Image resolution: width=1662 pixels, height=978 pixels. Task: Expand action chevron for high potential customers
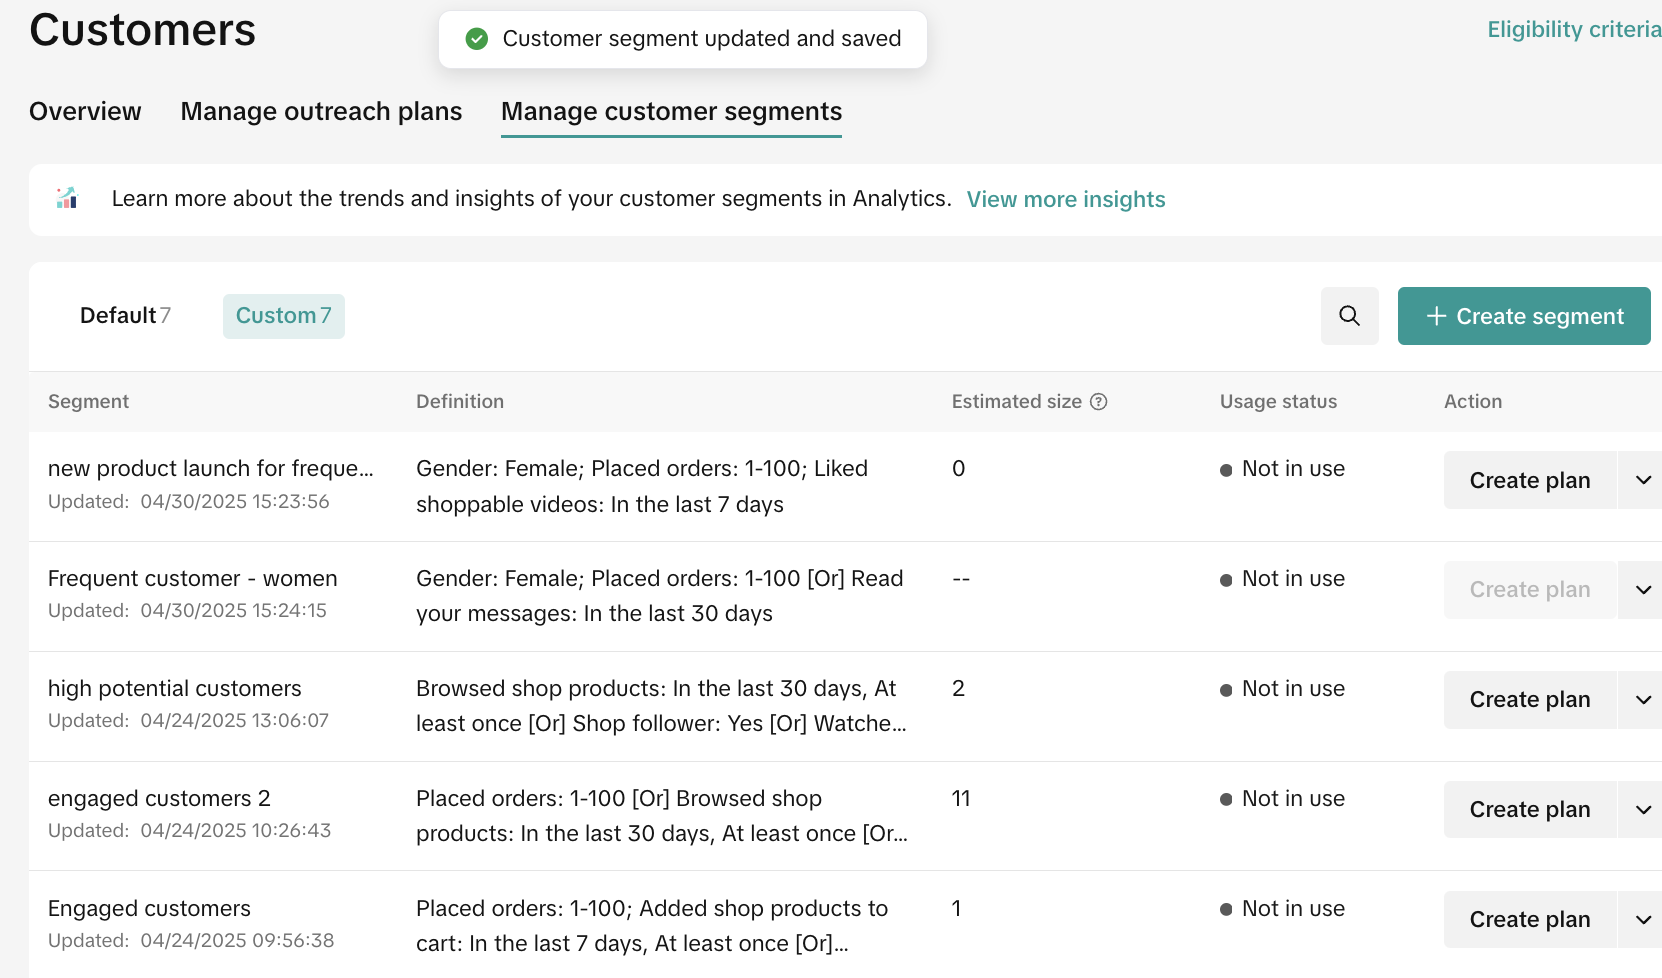[x=1642, y=700]
